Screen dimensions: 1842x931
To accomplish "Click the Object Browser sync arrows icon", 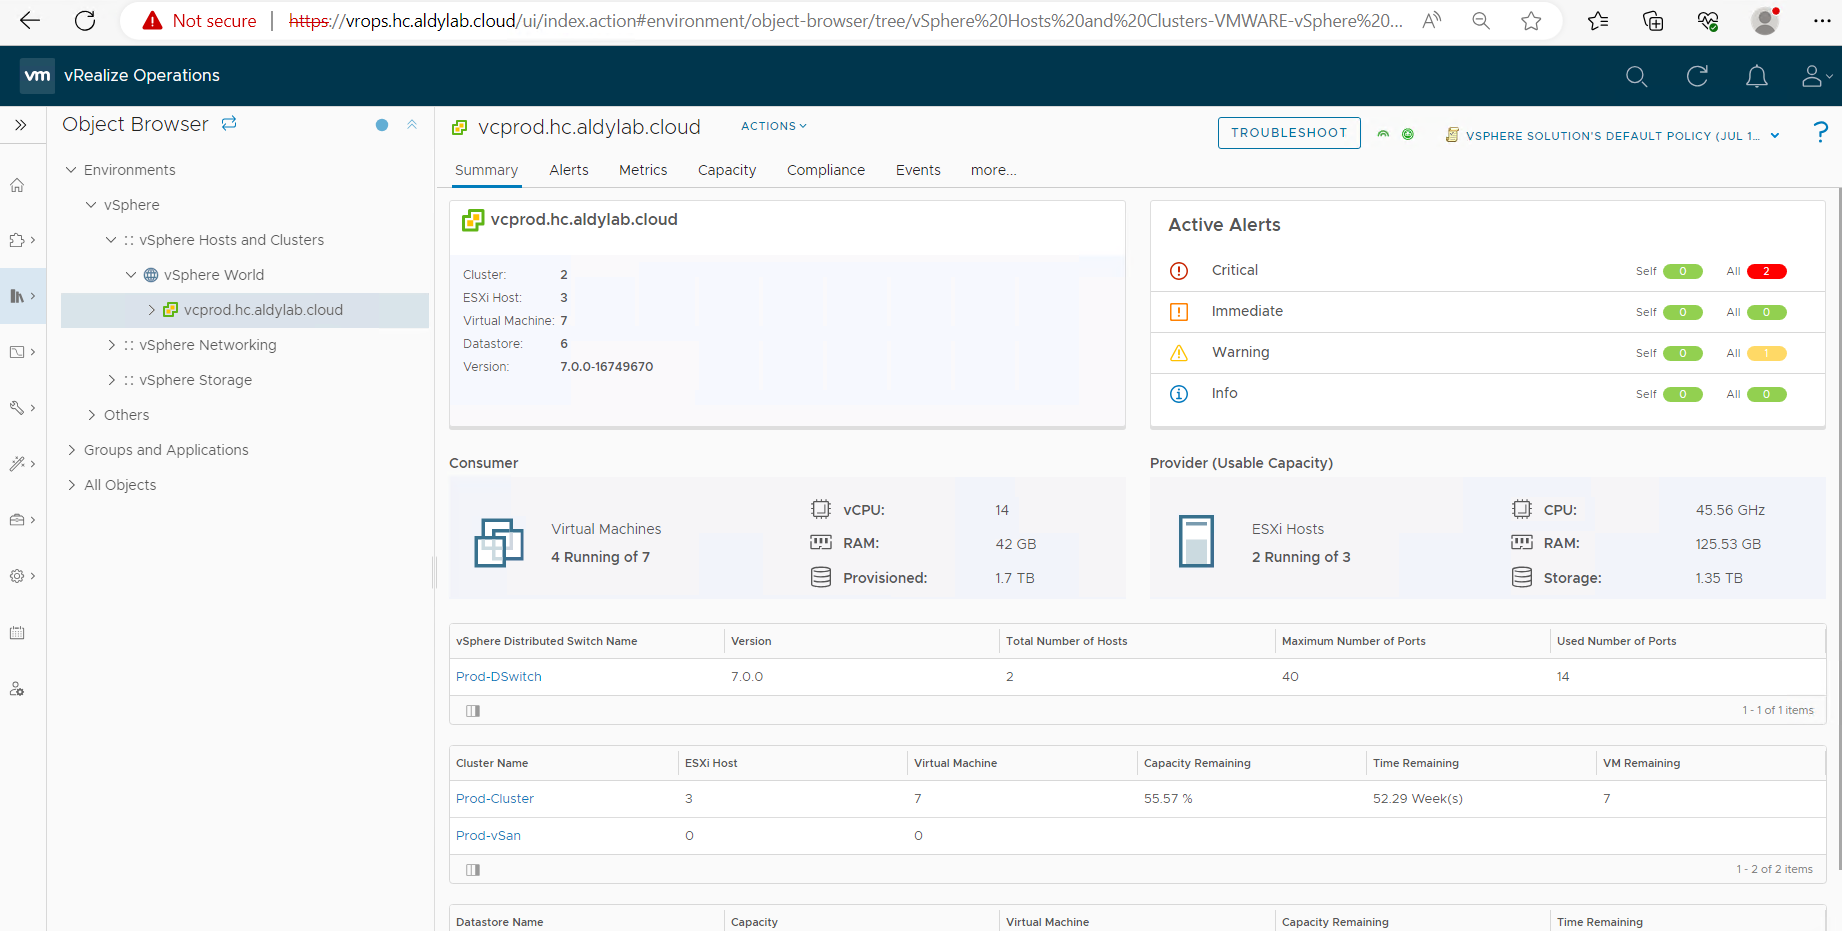I will coord(229,123).
